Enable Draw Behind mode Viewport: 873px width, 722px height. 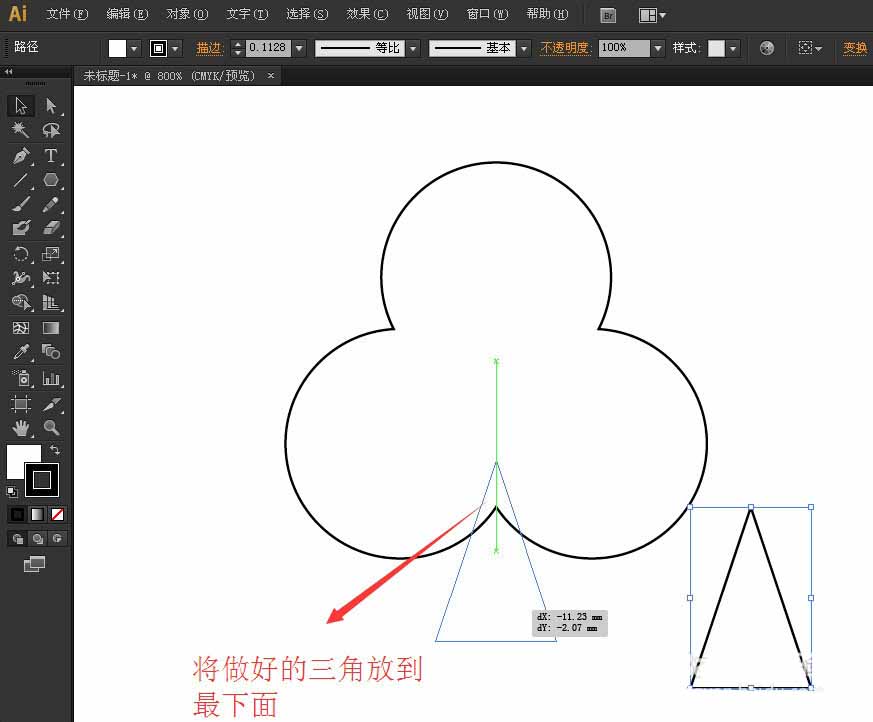37,538
